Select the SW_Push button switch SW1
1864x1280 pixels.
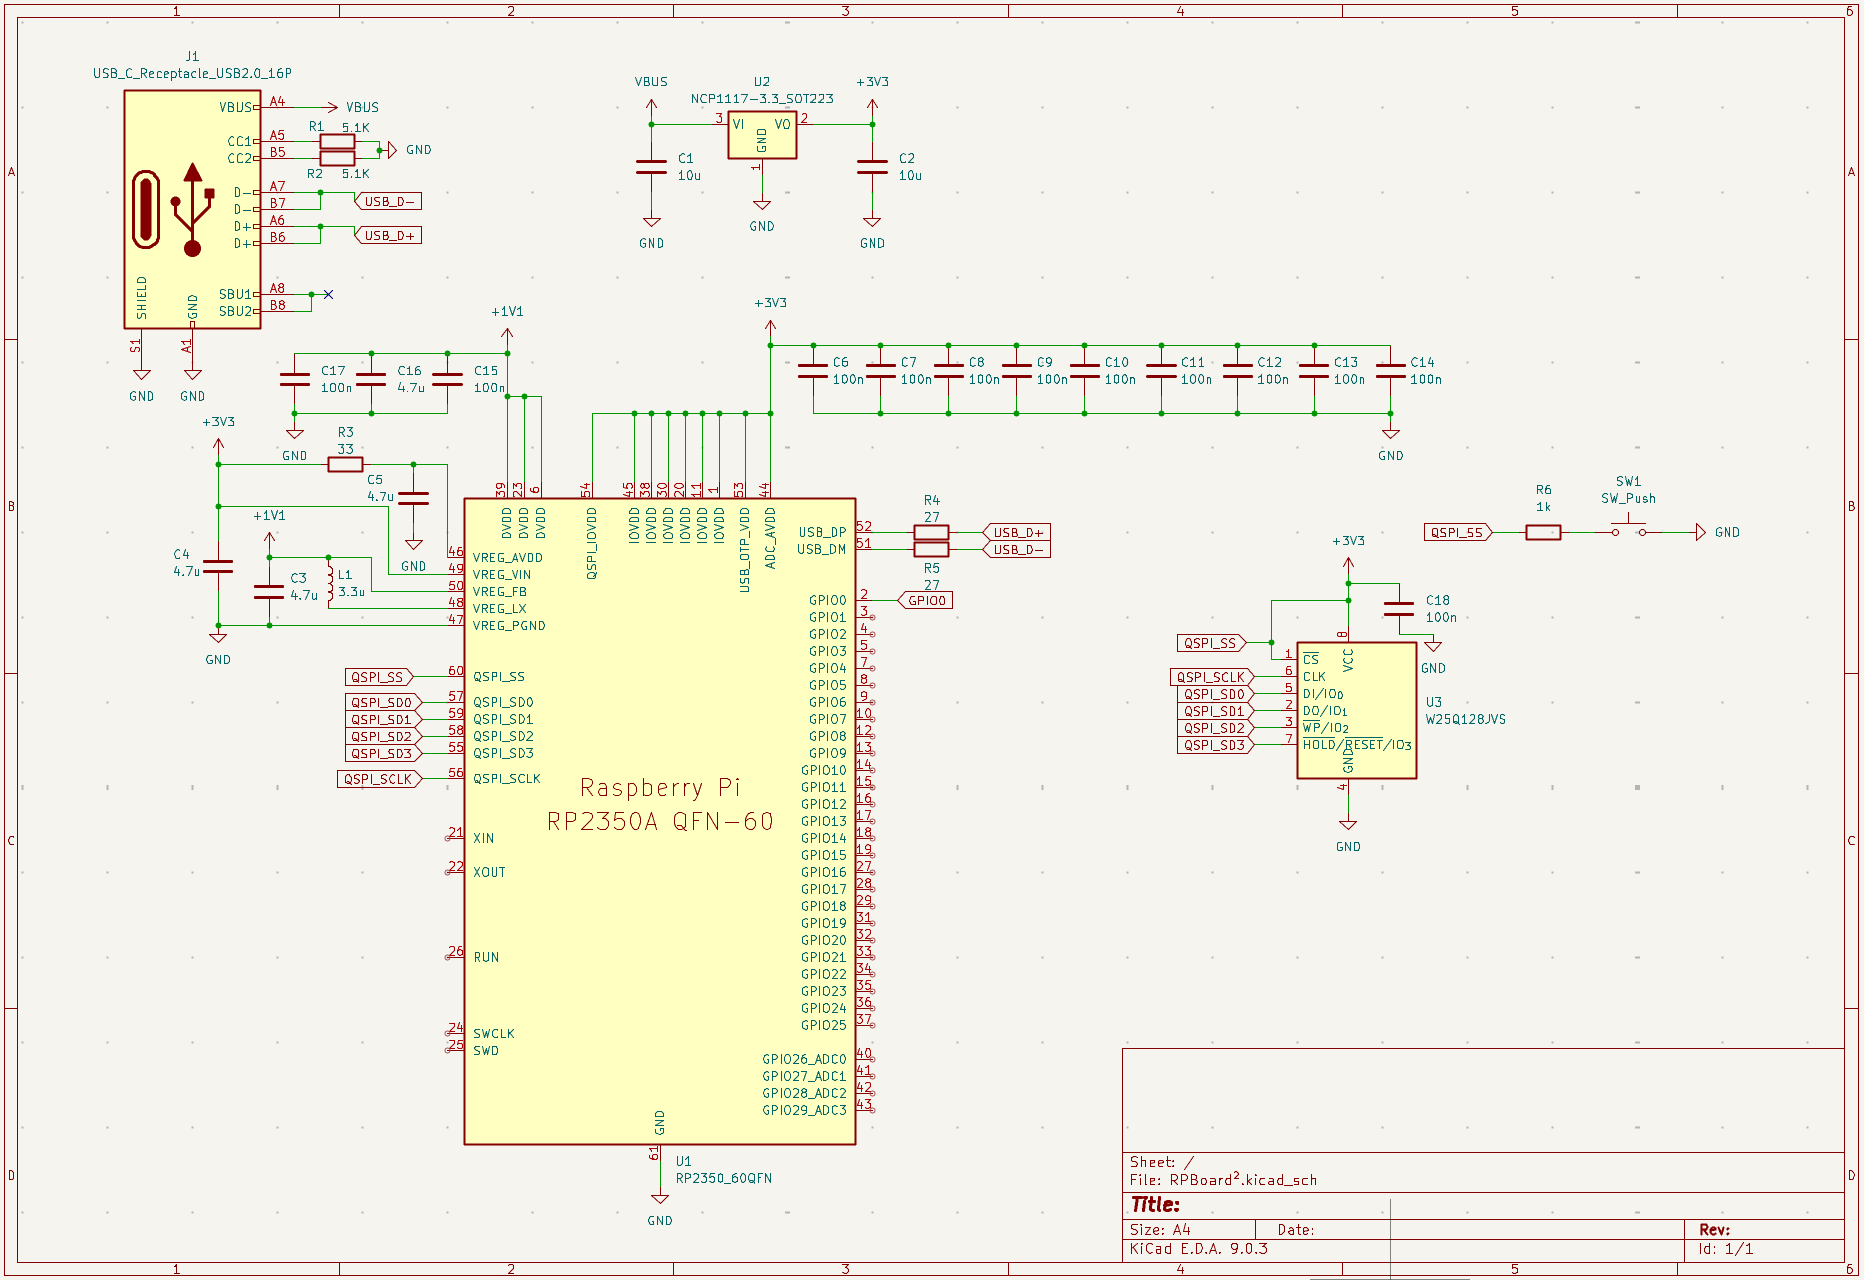pyautogui.click(x=1628, y=530)
